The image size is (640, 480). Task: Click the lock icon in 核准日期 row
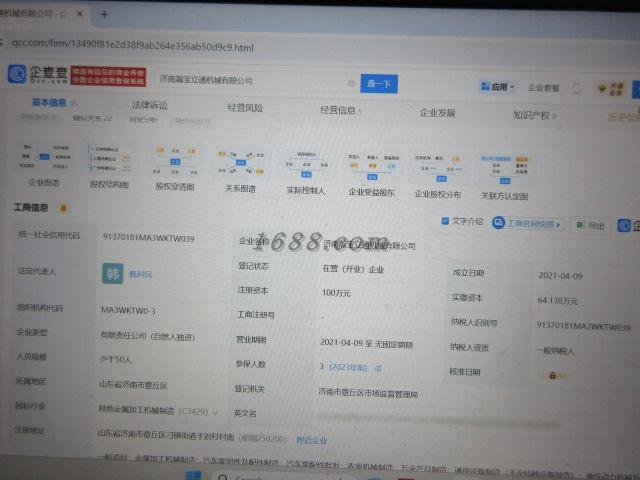(552, 375)
